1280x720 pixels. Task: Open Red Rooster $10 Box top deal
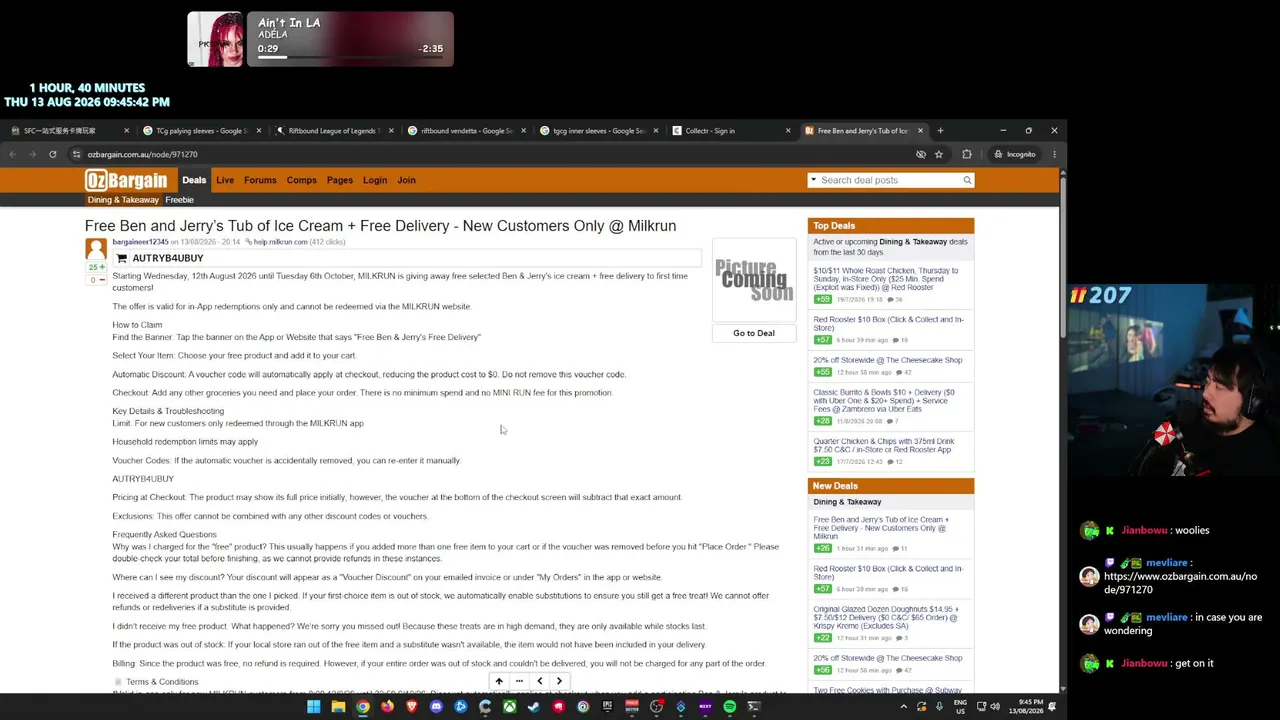point(888,324)
